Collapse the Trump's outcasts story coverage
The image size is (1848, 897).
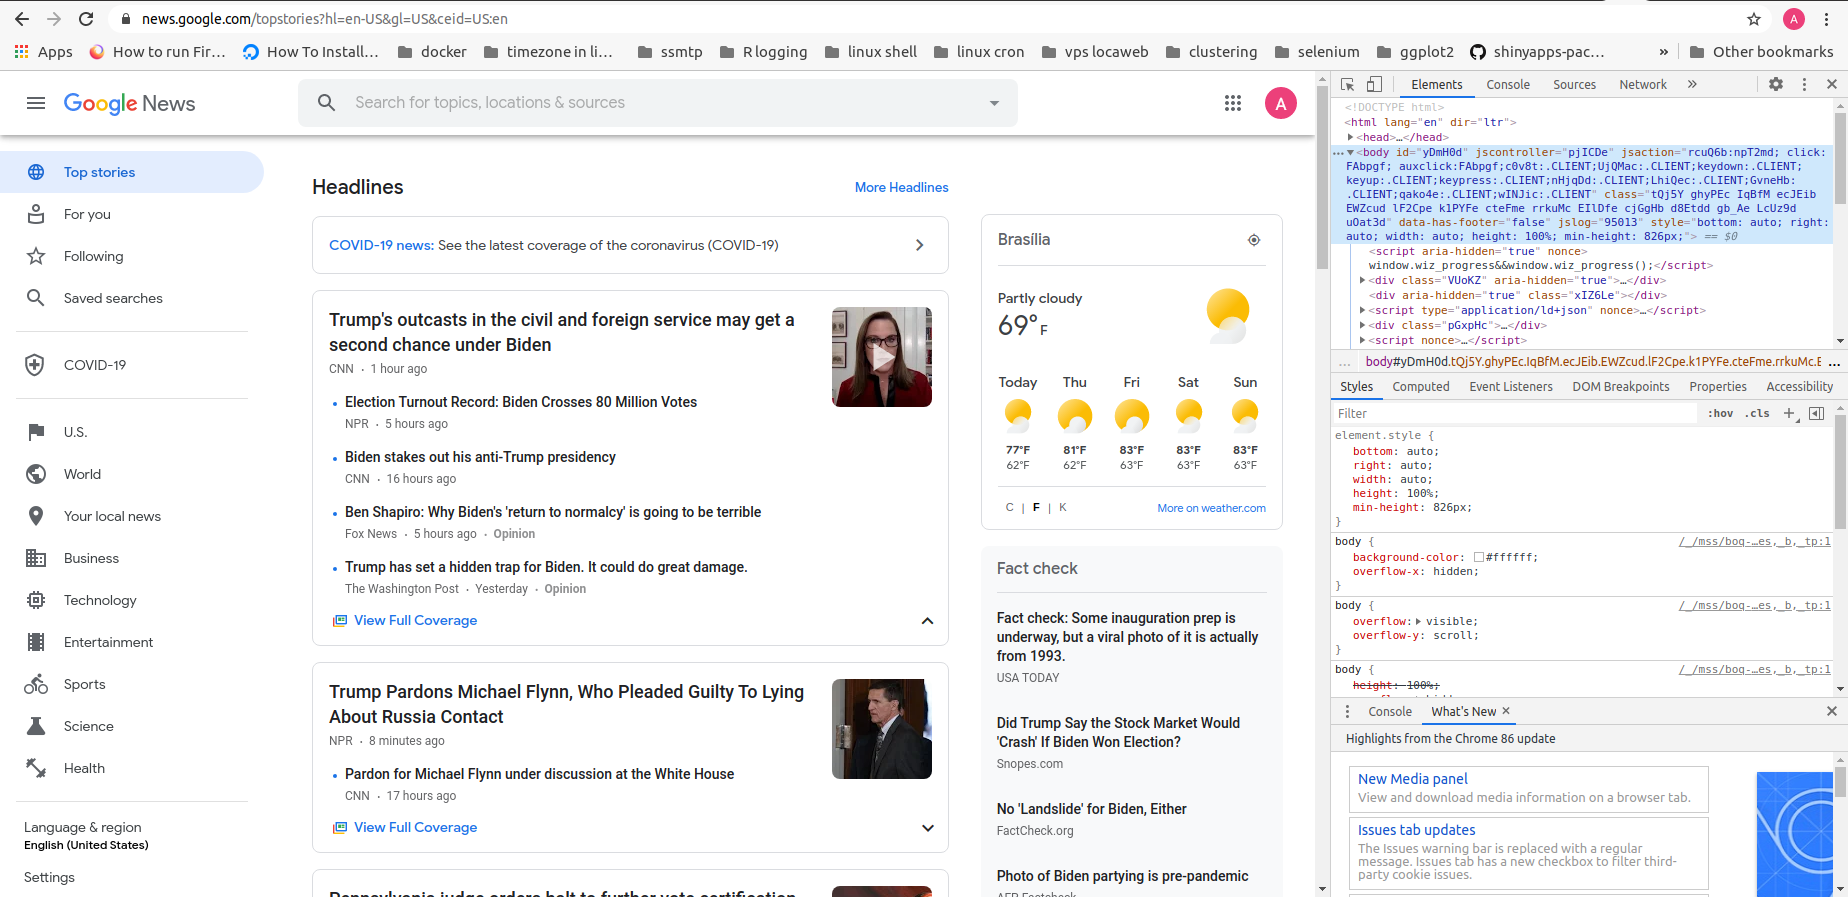(927, 621)
